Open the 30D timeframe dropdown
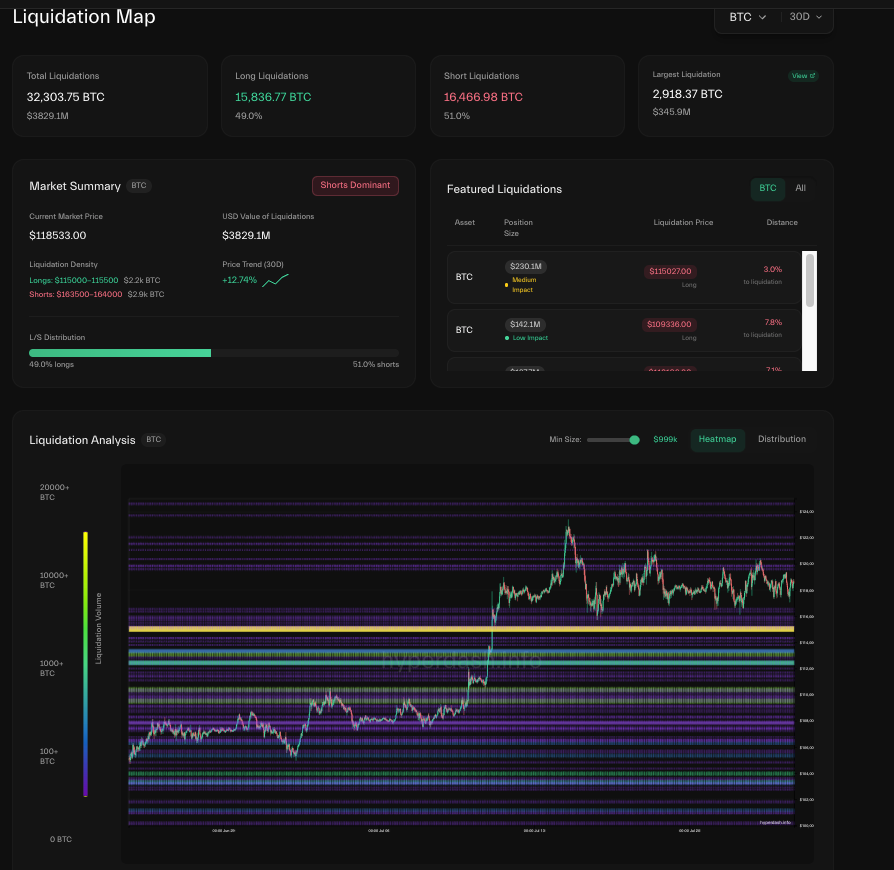 pyautogui.click(x=805, y=17)
